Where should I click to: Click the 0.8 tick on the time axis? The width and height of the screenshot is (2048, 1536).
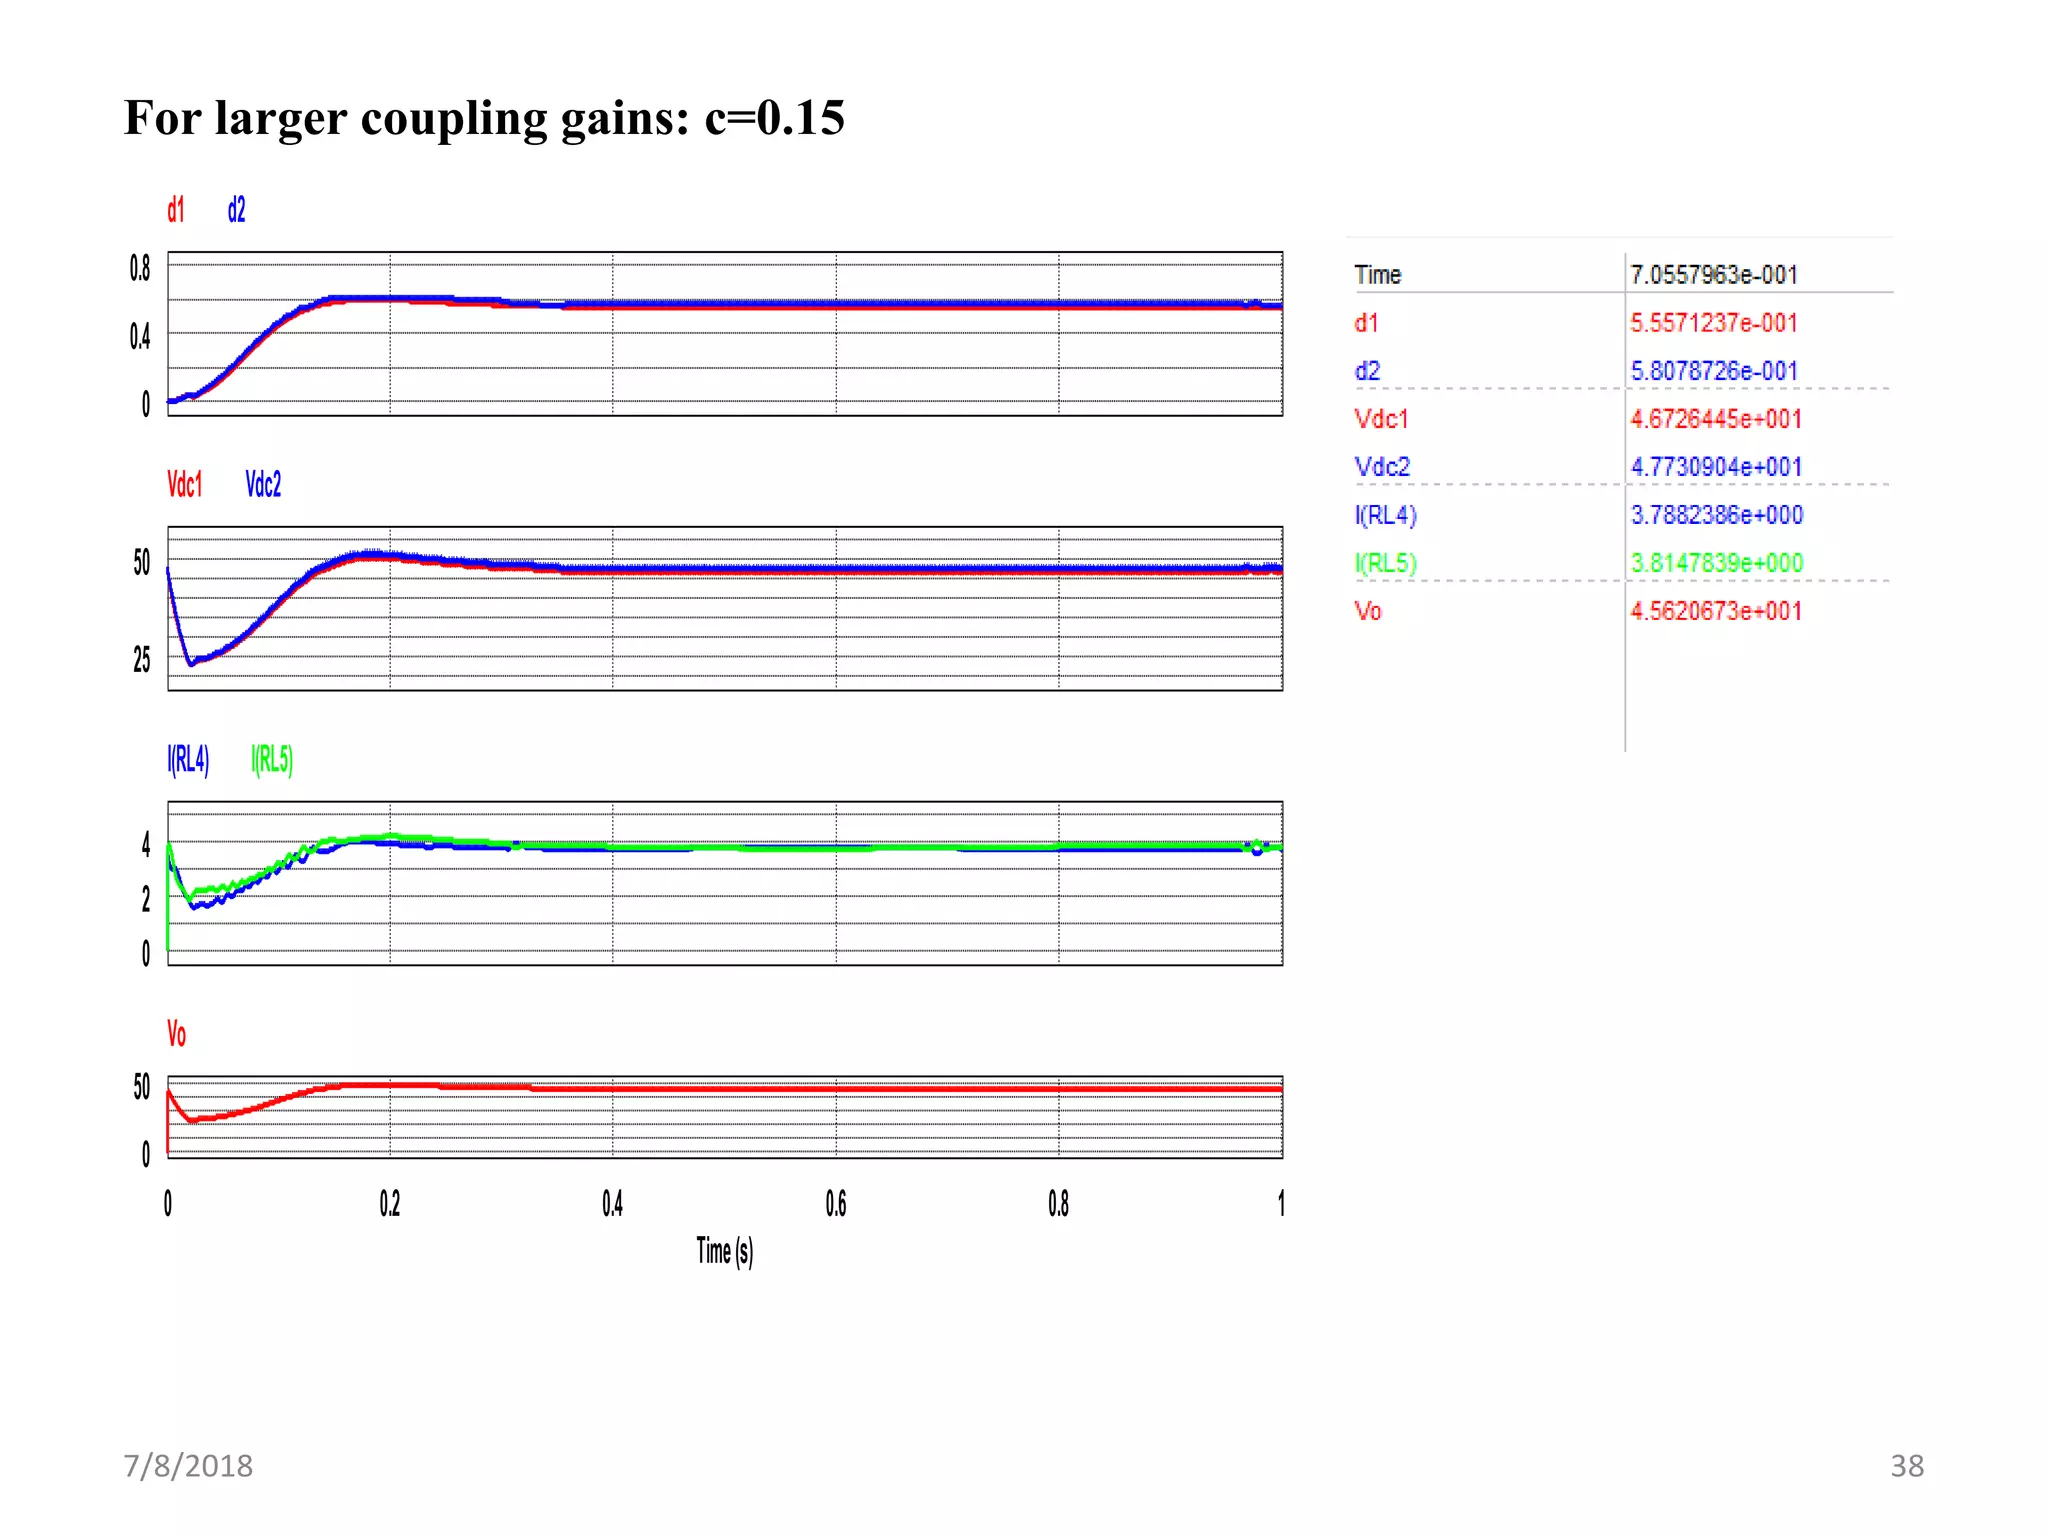1059,1203
